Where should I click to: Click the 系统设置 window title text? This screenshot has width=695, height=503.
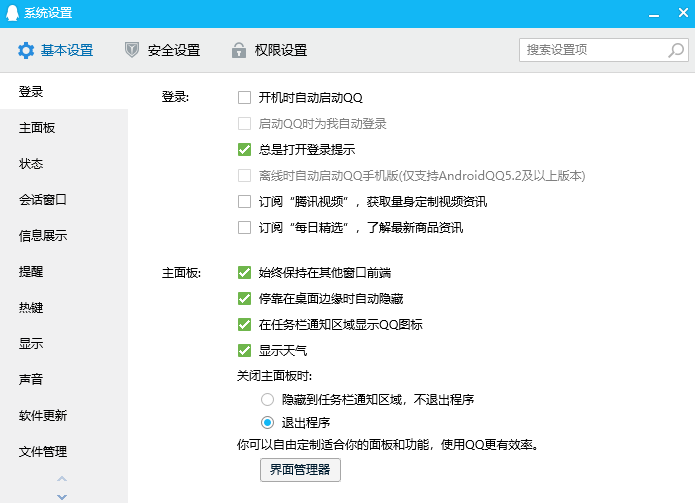click(x=48, y=13)
